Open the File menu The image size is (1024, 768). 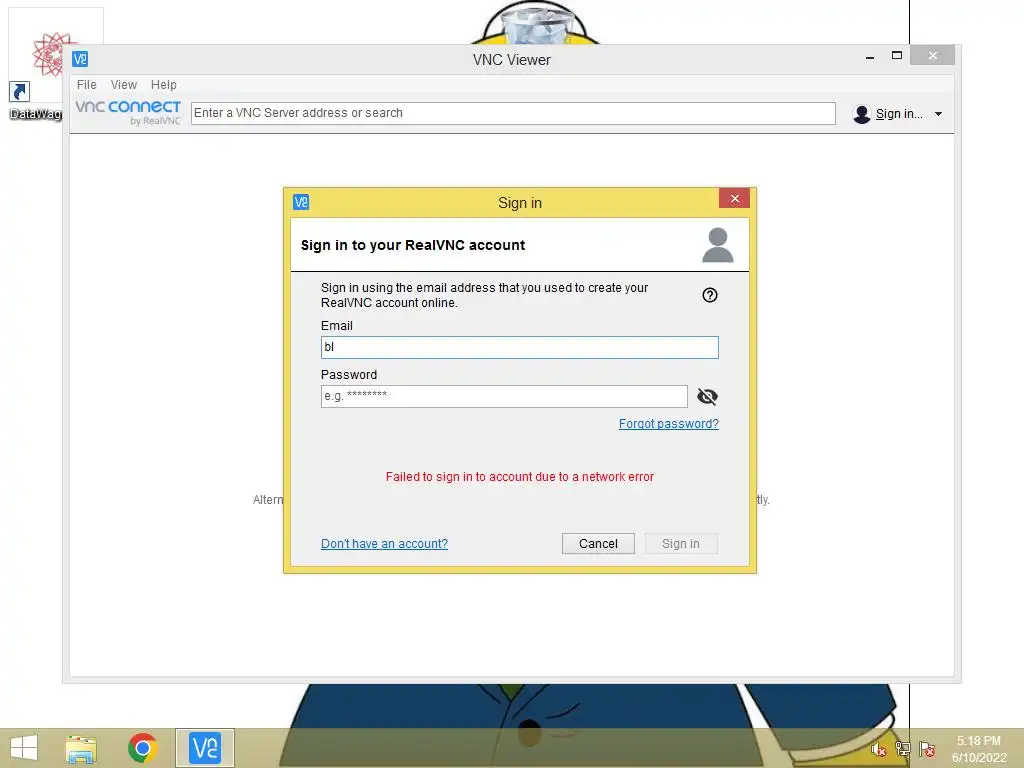[86, 85]
